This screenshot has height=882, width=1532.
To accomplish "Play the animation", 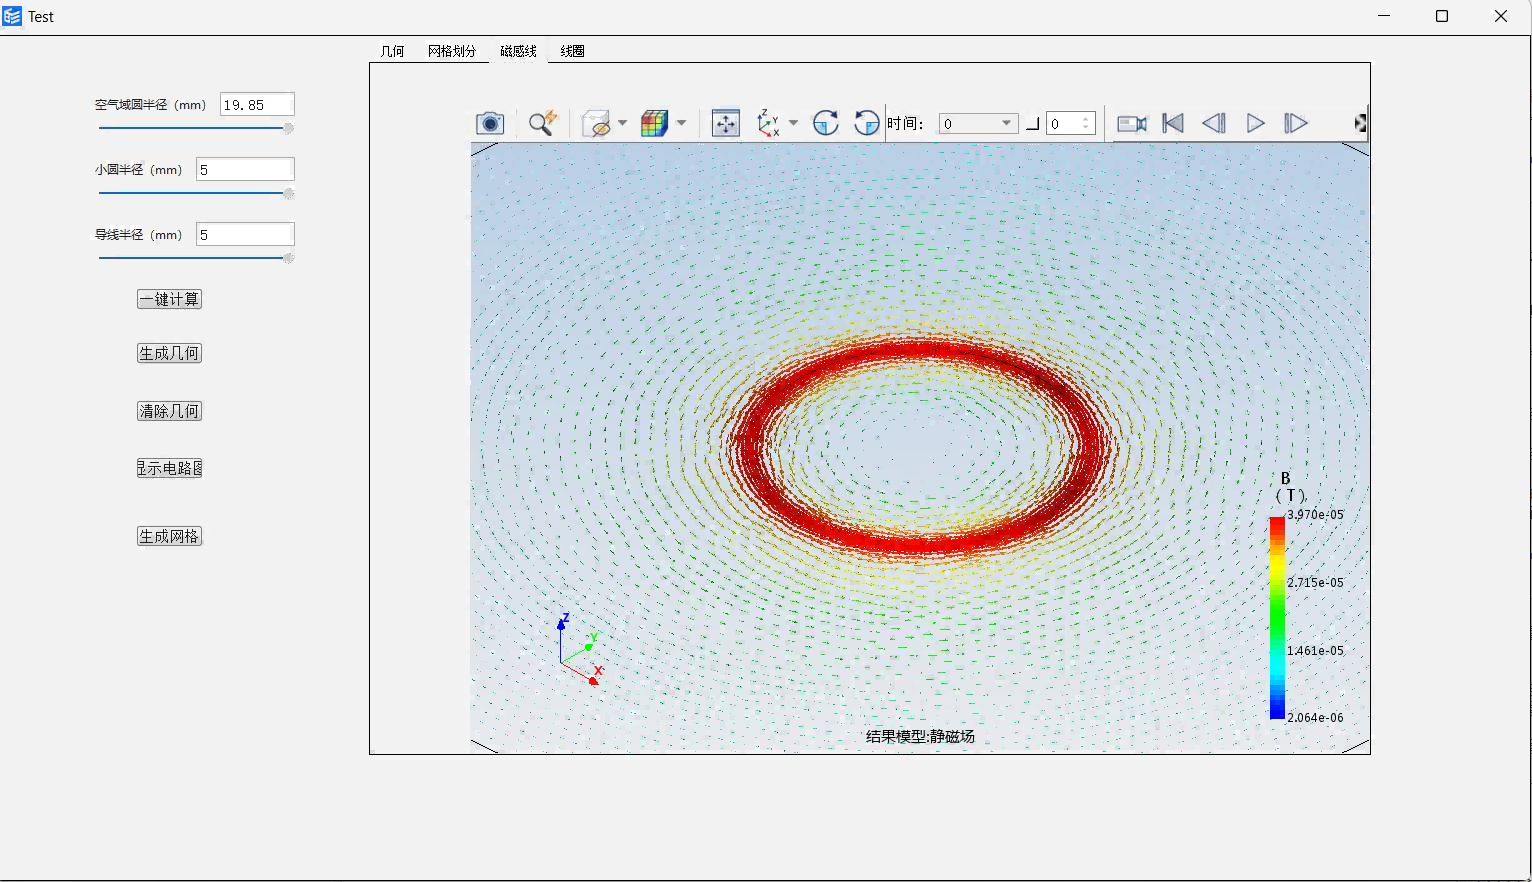I will [x=1255, y=123].
